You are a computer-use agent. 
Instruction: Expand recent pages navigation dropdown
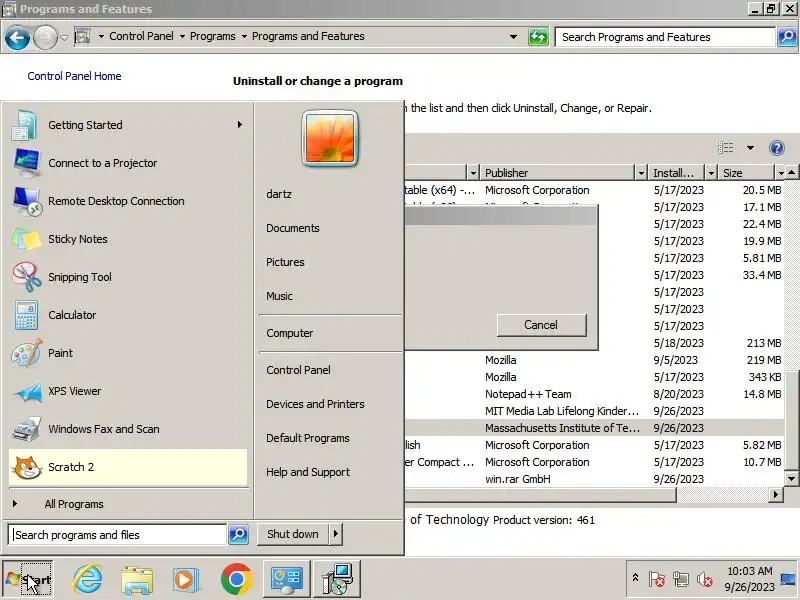coord(64,37)
